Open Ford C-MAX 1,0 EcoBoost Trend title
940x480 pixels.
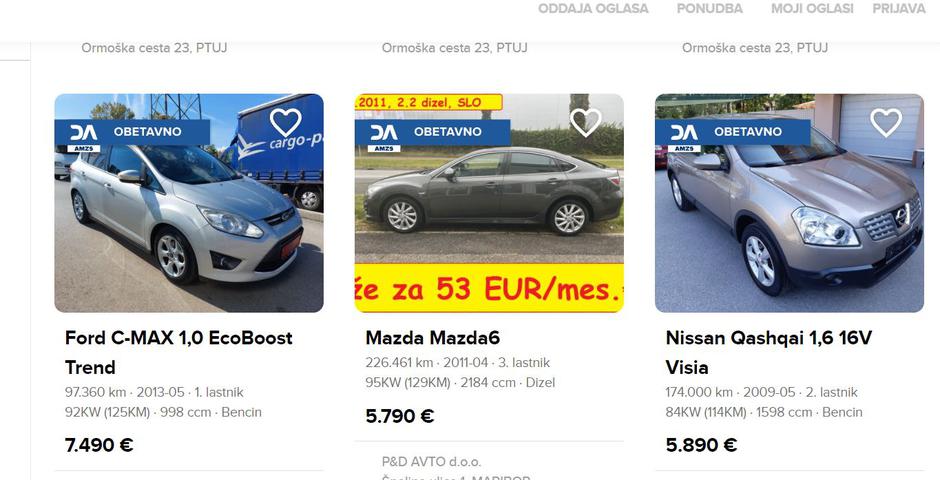tap(179, 352)
